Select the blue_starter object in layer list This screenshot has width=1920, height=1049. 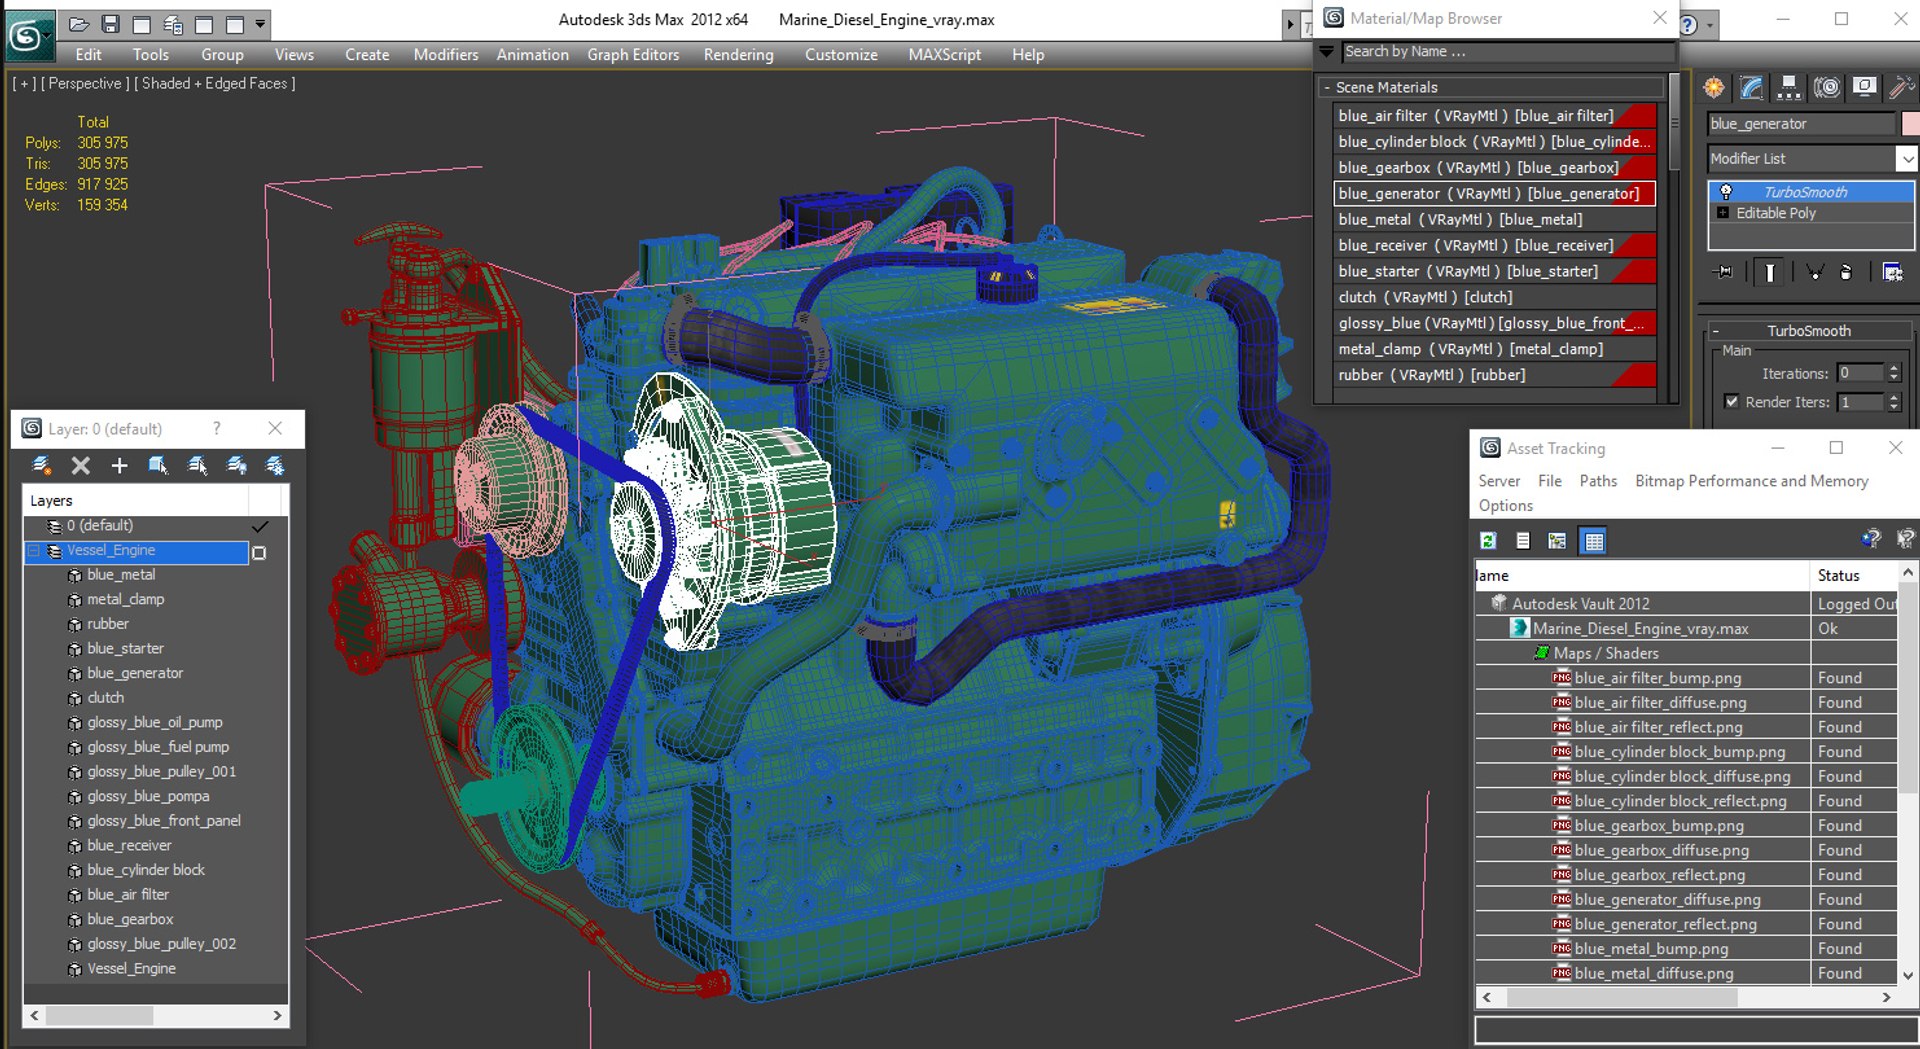(x=125, y=649)
